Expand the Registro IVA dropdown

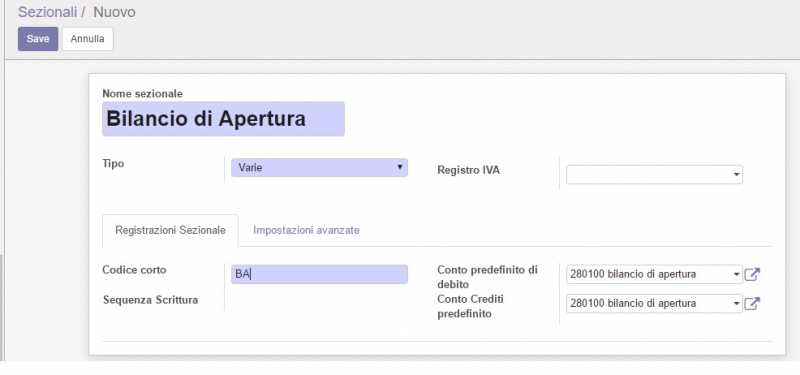point(737,174)
